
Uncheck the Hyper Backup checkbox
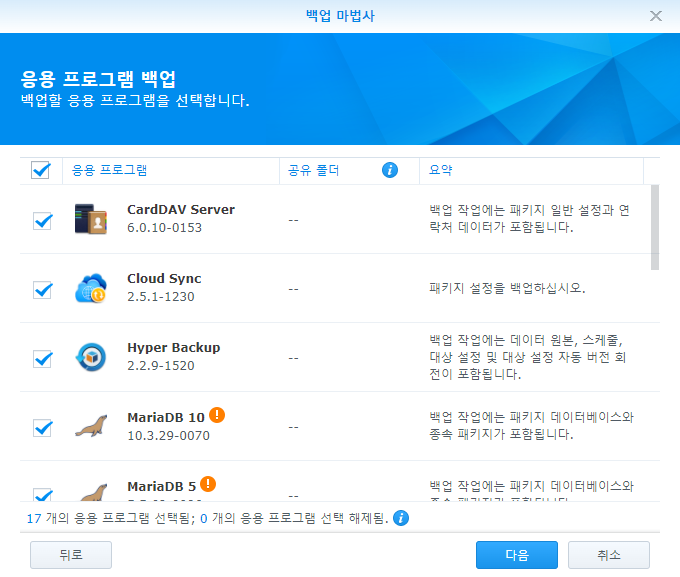[42, 359]
